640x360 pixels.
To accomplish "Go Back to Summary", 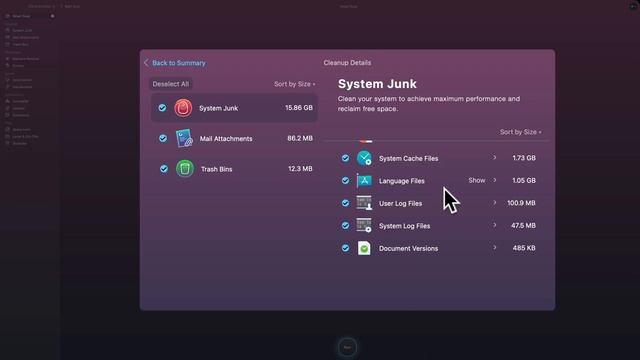I will coord(179,63).
